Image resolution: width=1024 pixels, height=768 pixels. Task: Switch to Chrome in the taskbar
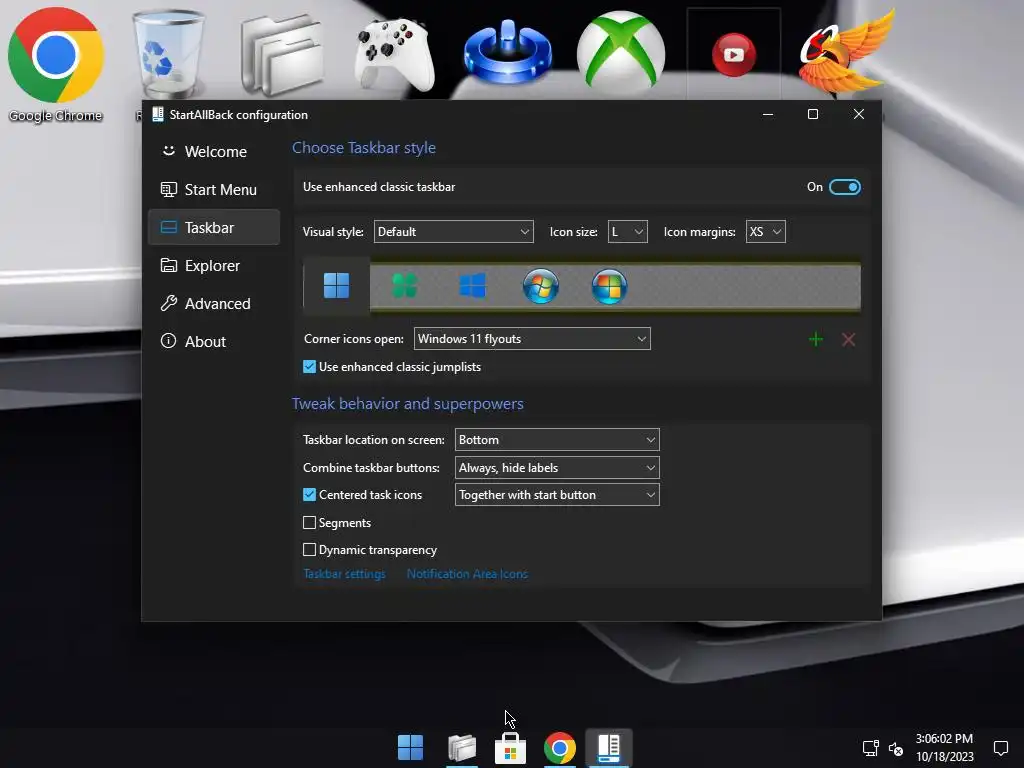(x=560, y=748)
